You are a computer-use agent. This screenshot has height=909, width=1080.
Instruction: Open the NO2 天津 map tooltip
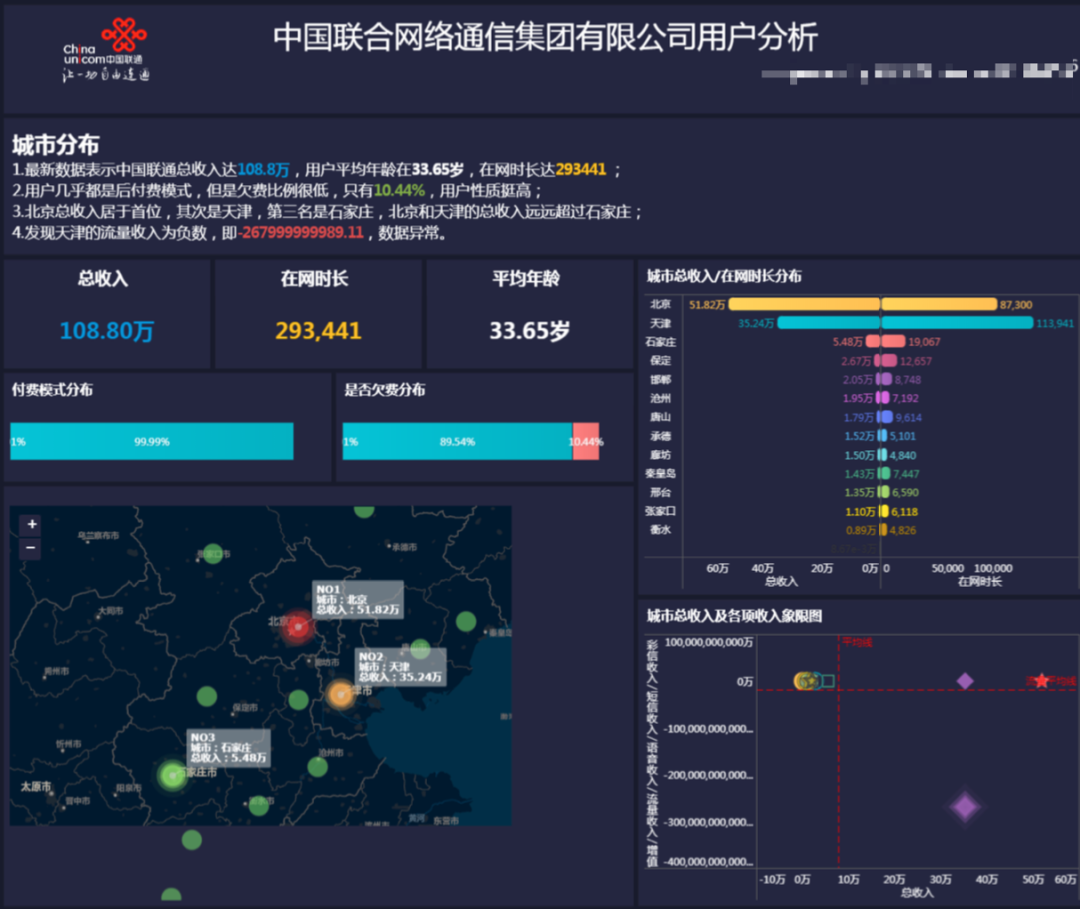(x=400, y=667)
